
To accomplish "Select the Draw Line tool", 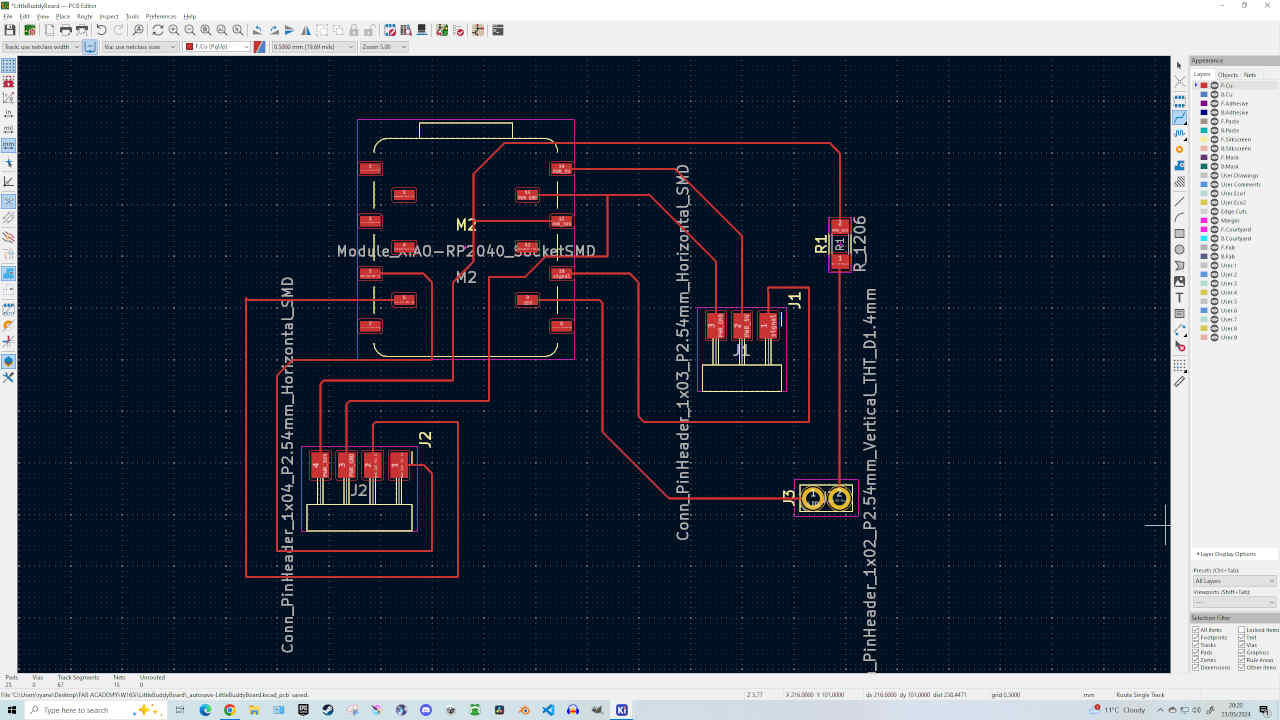I will (1179, 201).
